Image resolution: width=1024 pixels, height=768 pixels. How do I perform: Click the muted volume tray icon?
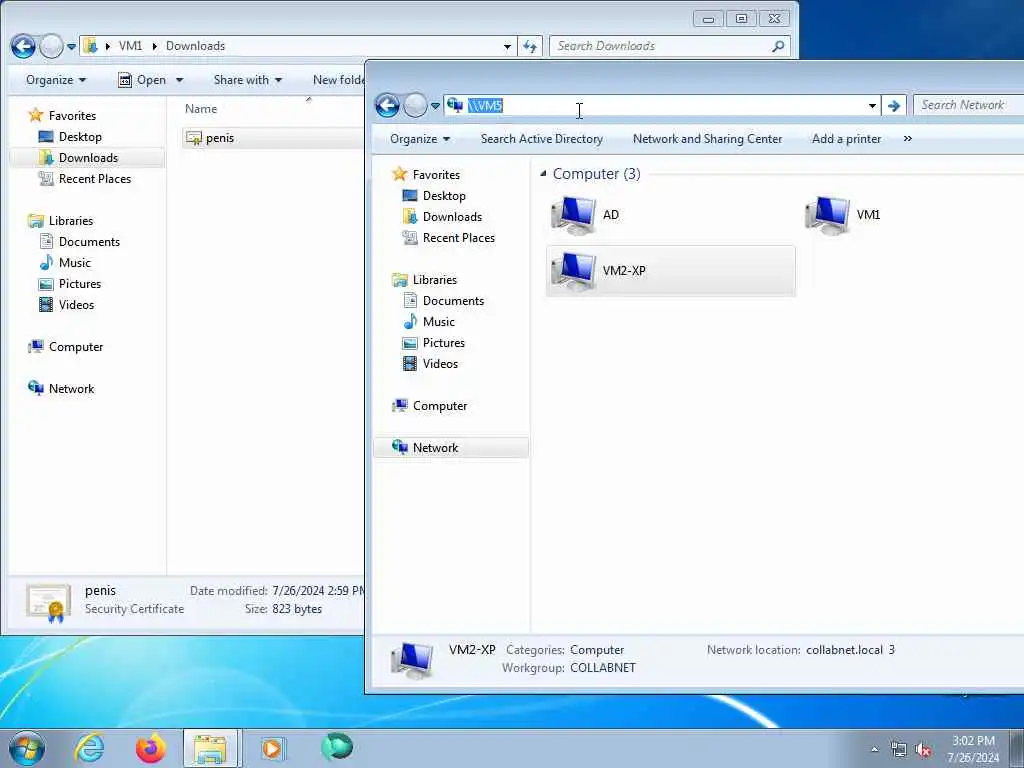923,750
